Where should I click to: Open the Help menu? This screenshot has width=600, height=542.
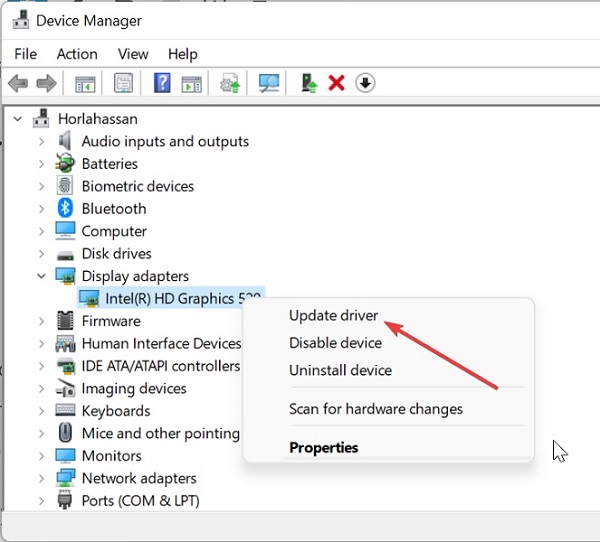tap(183, 54)
